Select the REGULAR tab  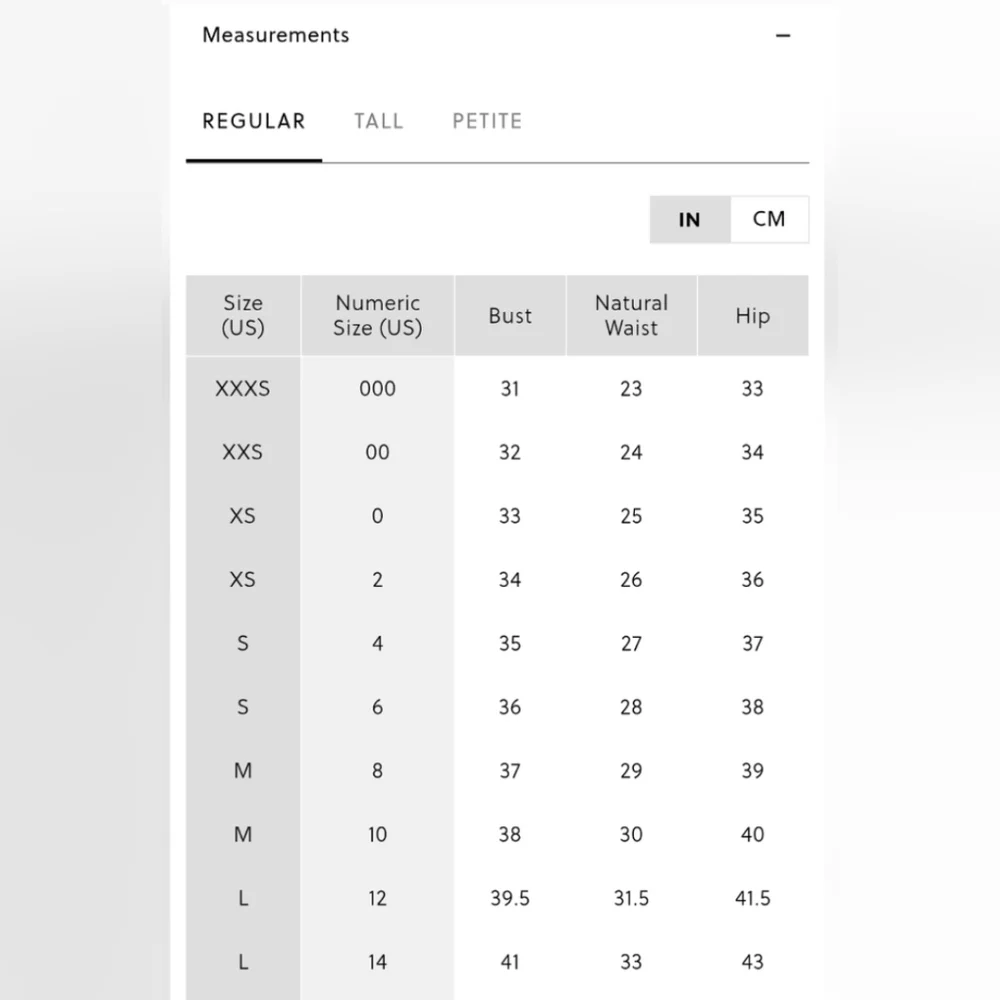[x=254, y=121]
